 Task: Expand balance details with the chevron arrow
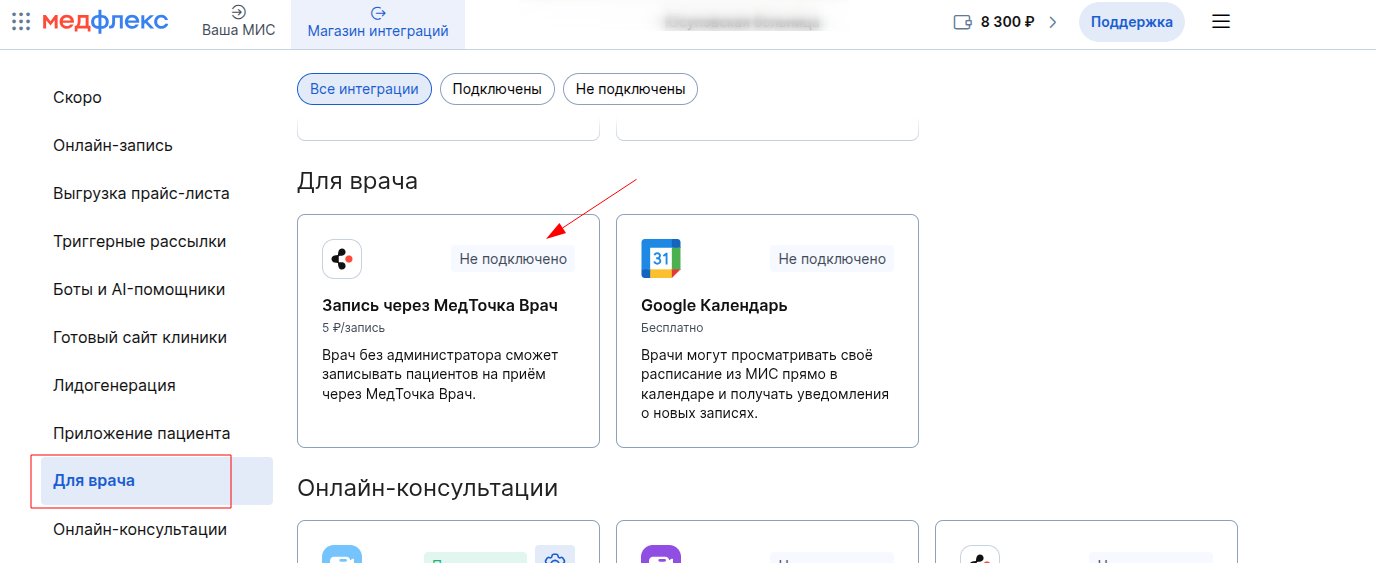point(1052,22)
